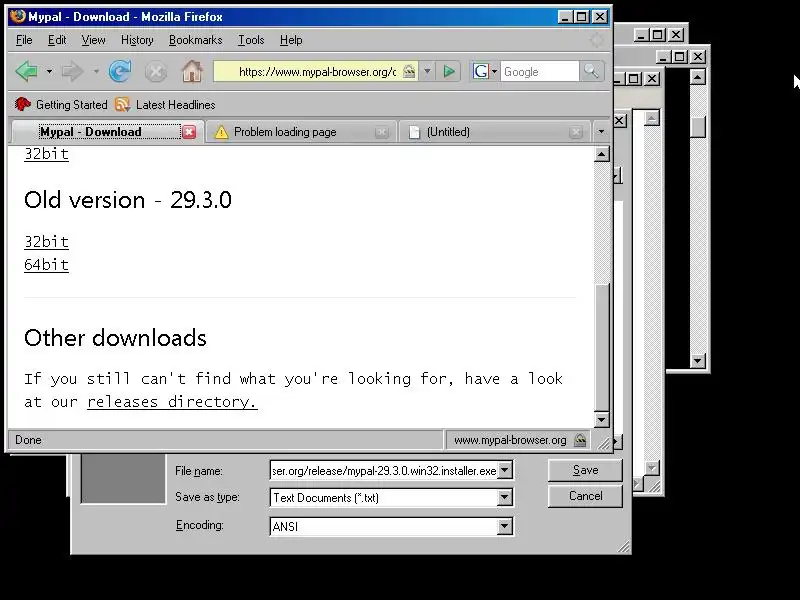The height and width of the screenshot is (600, 800).
Task: Open the releases directory link
Action: [172, 402]
